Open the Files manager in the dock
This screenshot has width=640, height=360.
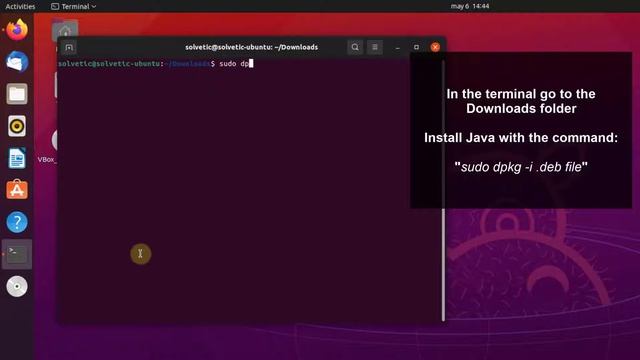tap(17, 94)
